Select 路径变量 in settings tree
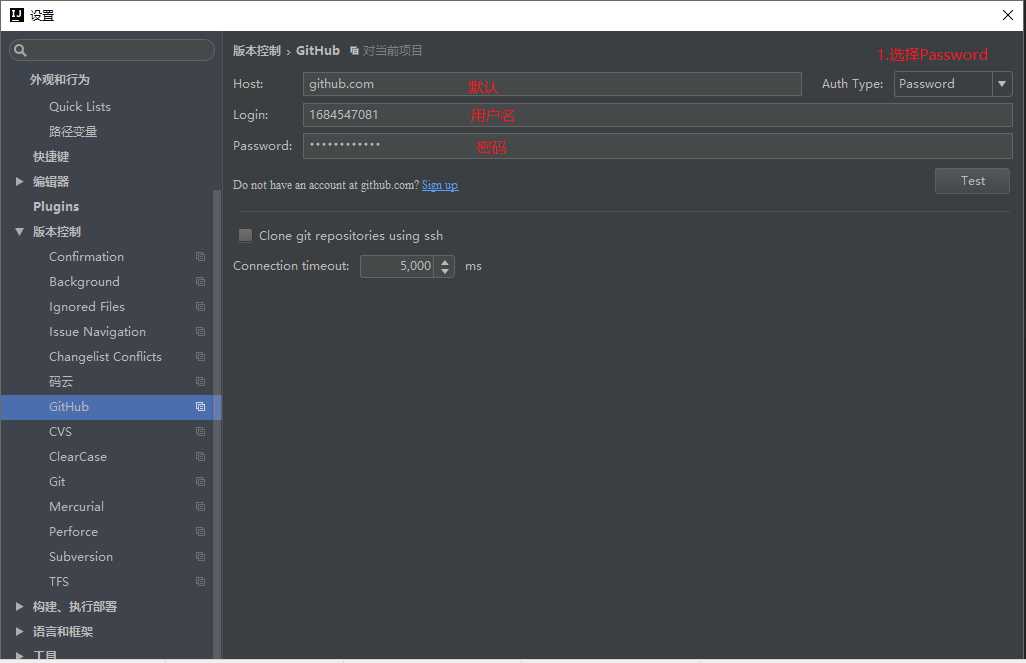This screenshot has width=1026, height=663. click(x=73, y=132)
